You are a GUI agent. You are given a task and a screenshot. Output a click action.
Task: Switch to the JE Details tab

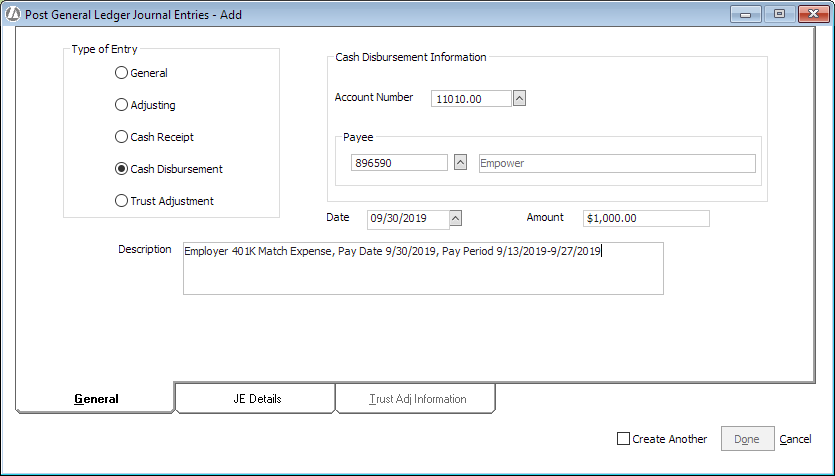pyautogui.click(x=255, y=398)
